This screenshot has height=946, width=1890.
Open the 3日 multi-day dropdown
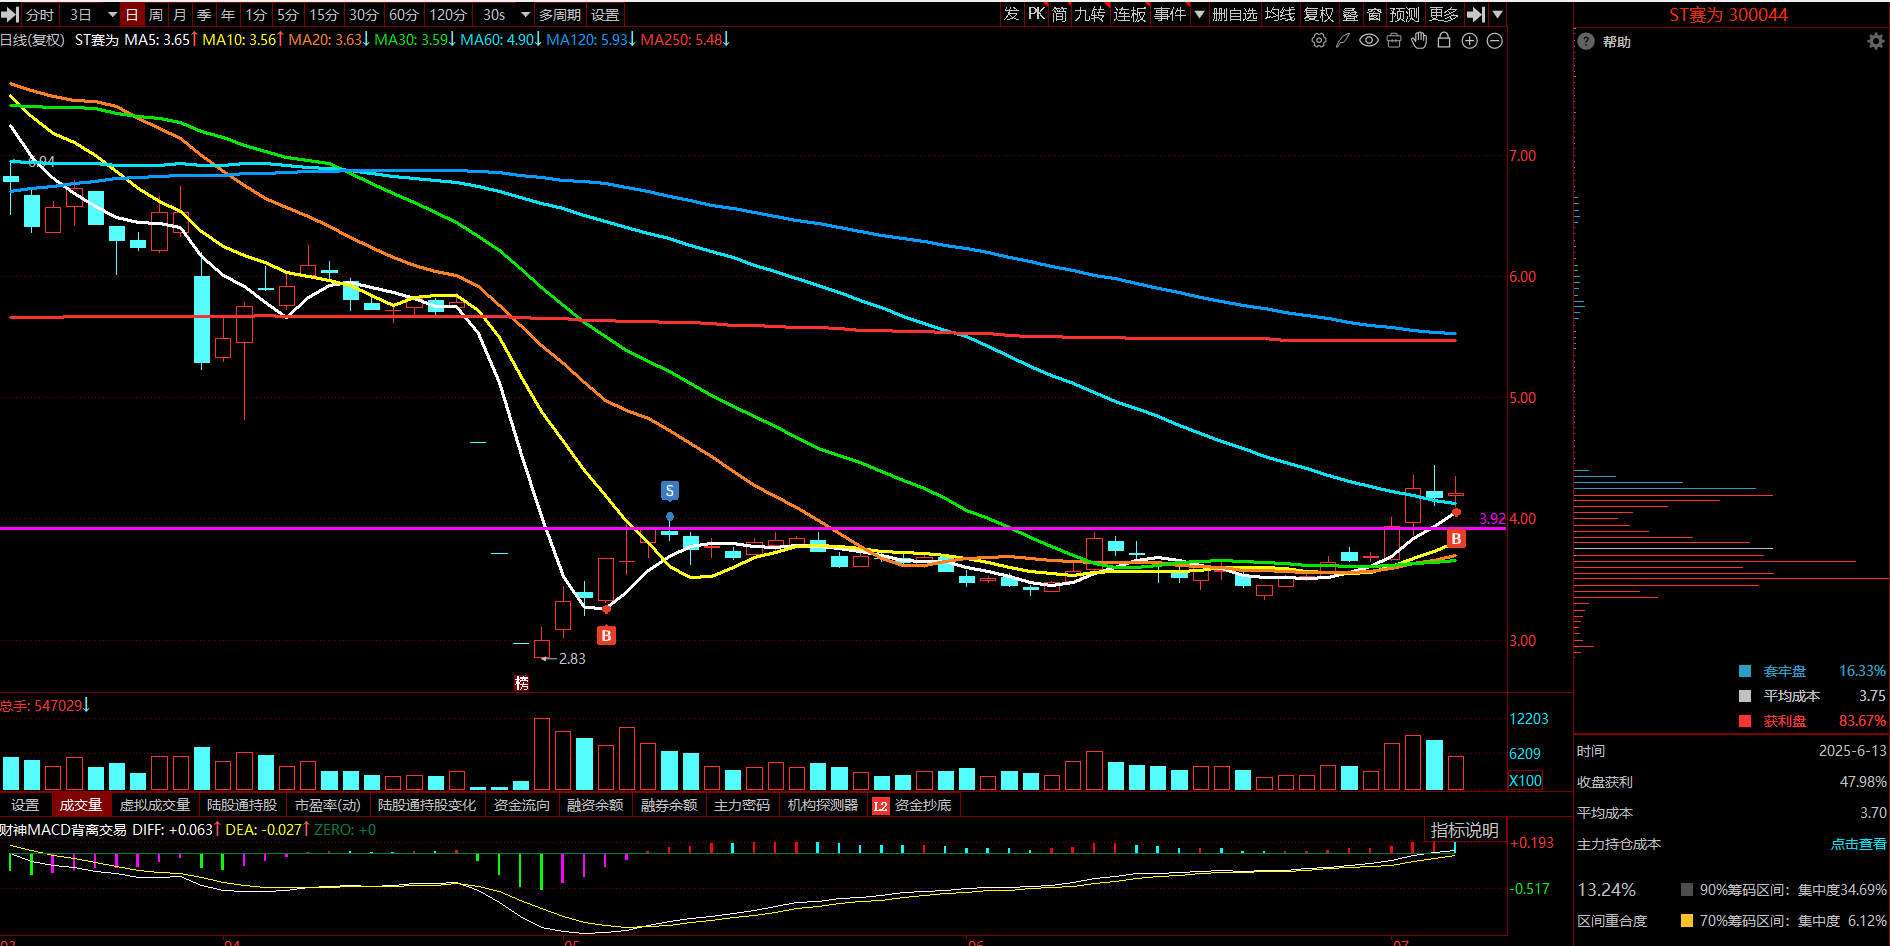[x=92, y=14]
